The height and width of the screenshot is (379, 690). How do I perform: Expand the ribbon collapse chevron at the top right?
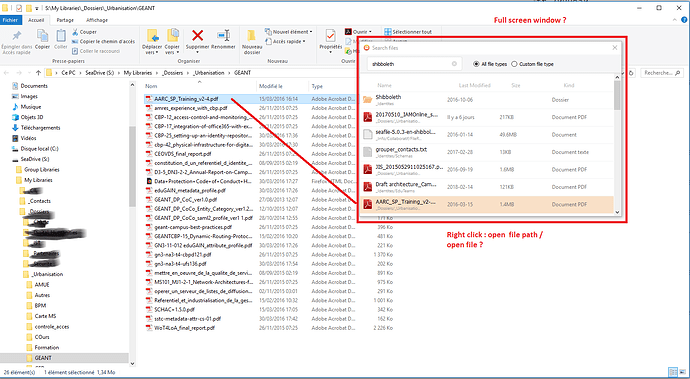[x=675, y=20]
